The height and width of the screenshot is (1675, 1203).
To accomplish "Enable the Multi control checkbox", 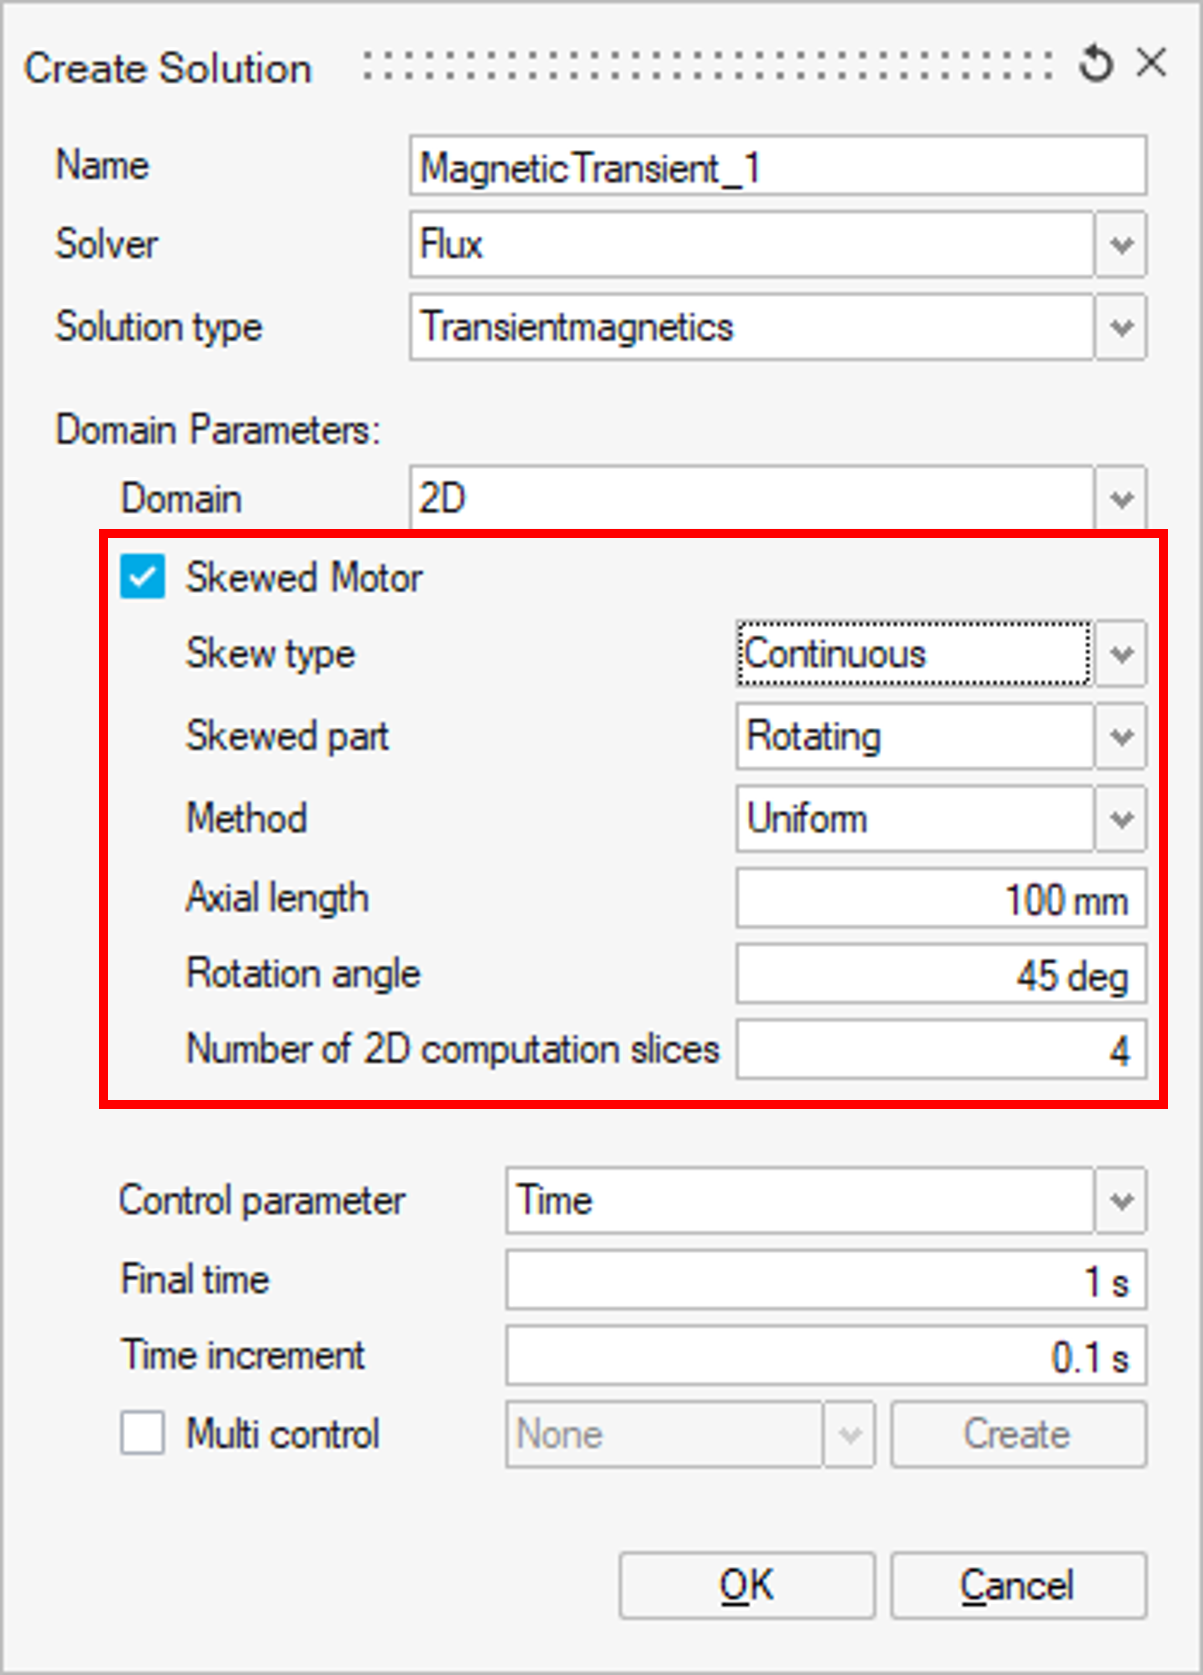I will [x=142, y=1433].
